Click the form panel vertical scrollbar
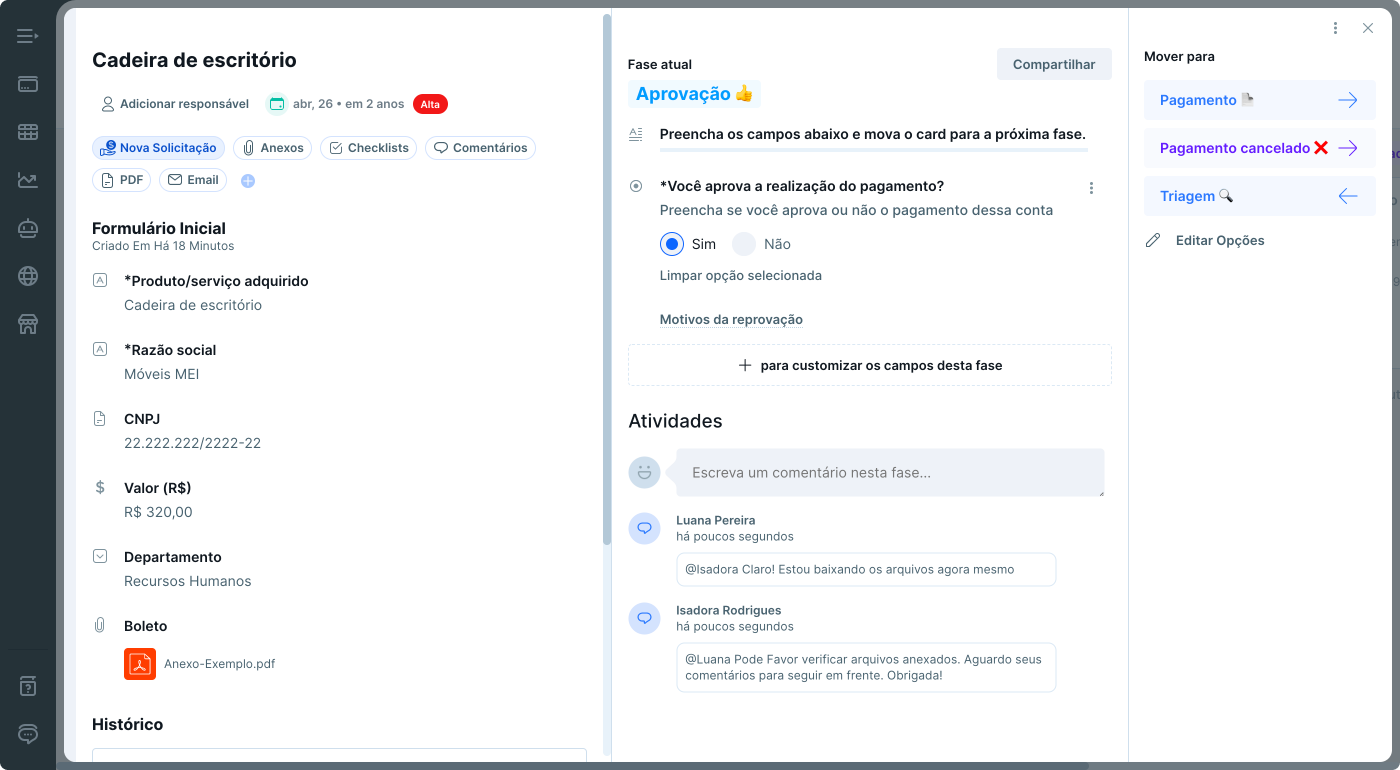The width and height of the screenshot is (1400, 770). pos(607,280)
